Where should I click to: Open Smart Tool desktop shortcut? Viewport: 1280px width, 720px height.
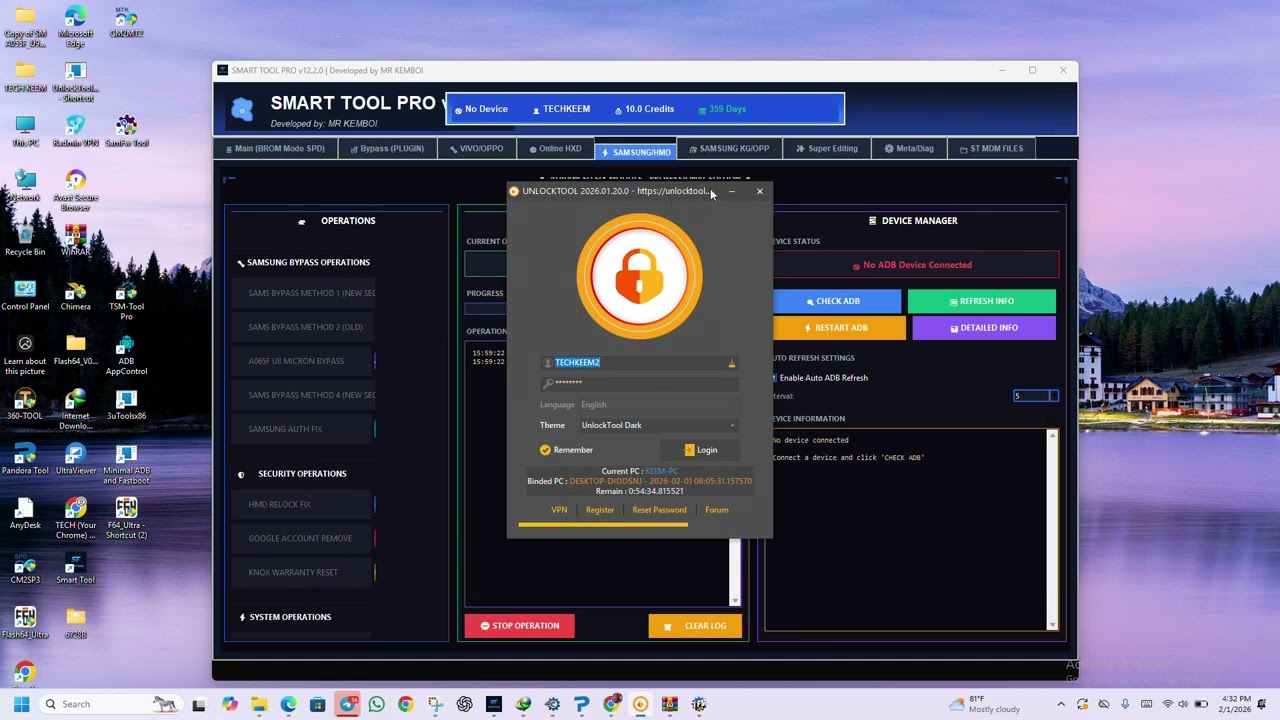(75, 569)
